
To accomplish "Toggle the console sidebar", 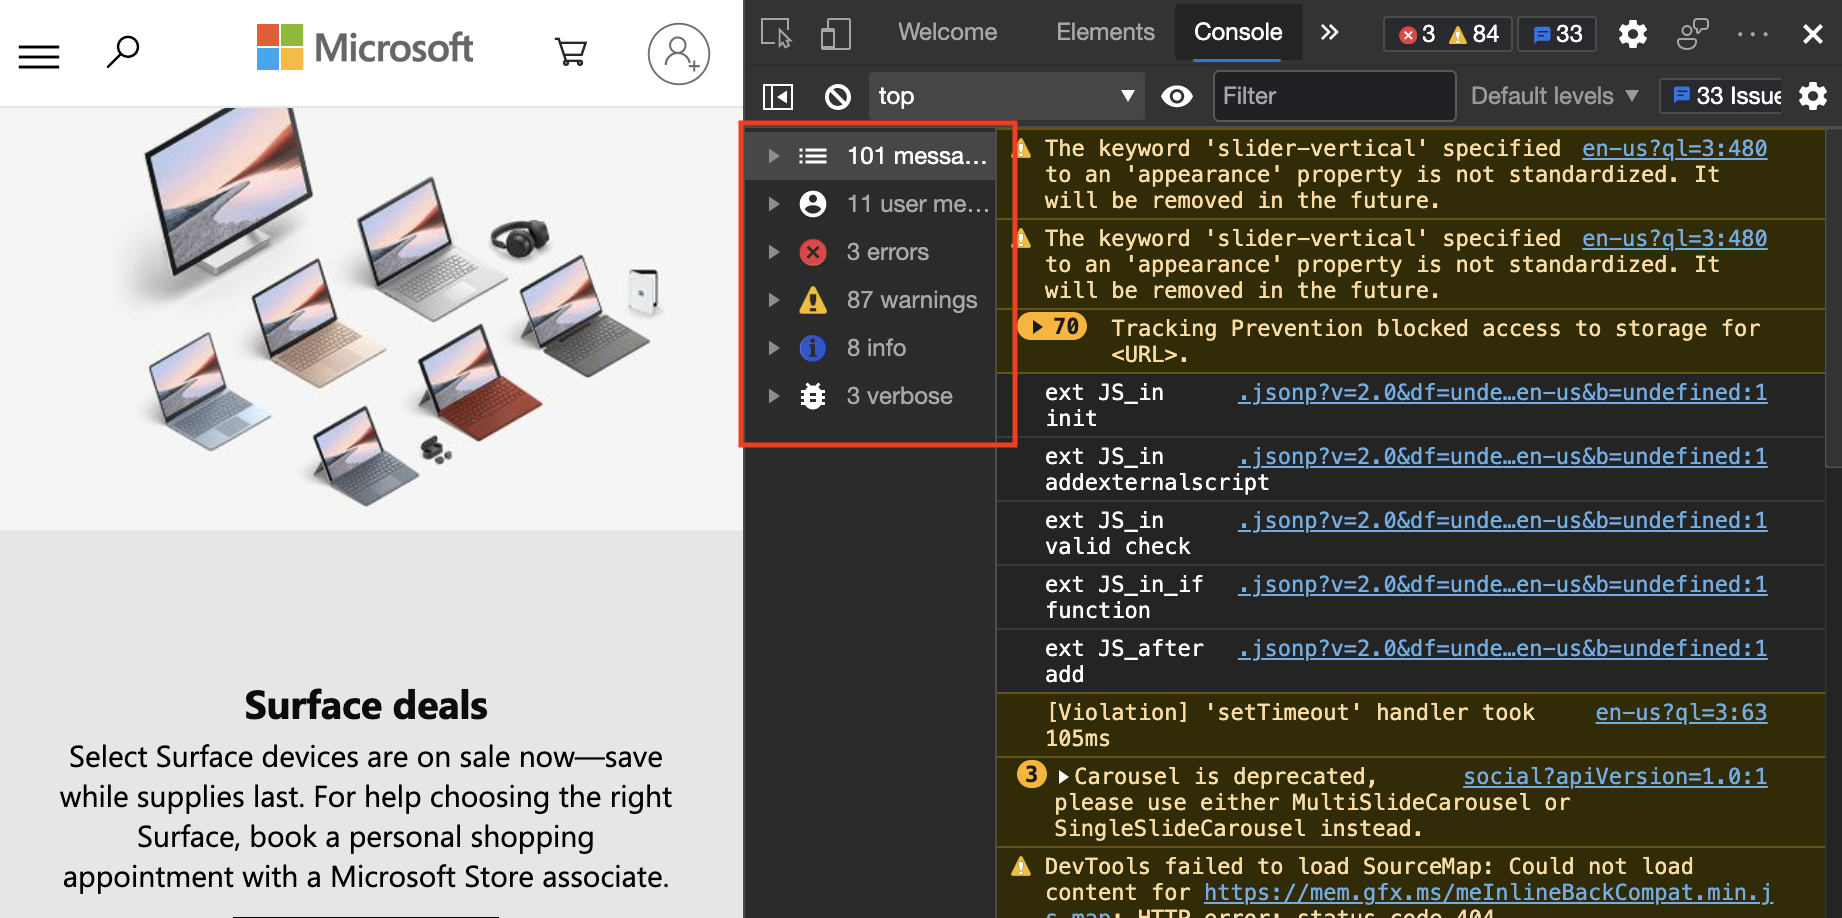I will click(778, 96).
